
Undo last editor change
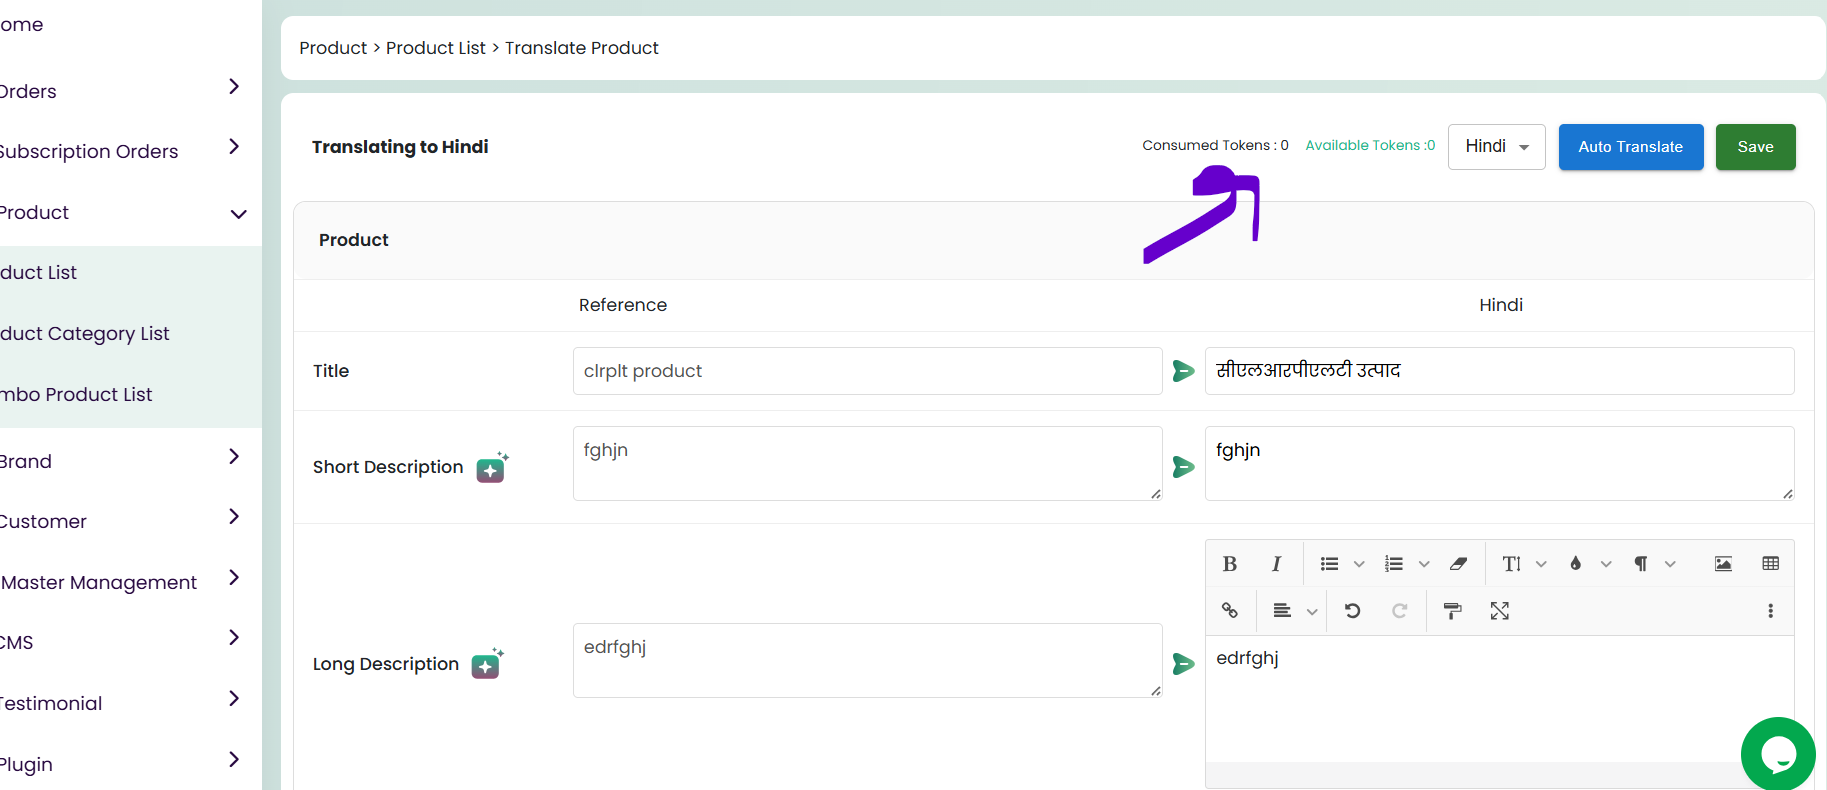[x=1353, y=611]
